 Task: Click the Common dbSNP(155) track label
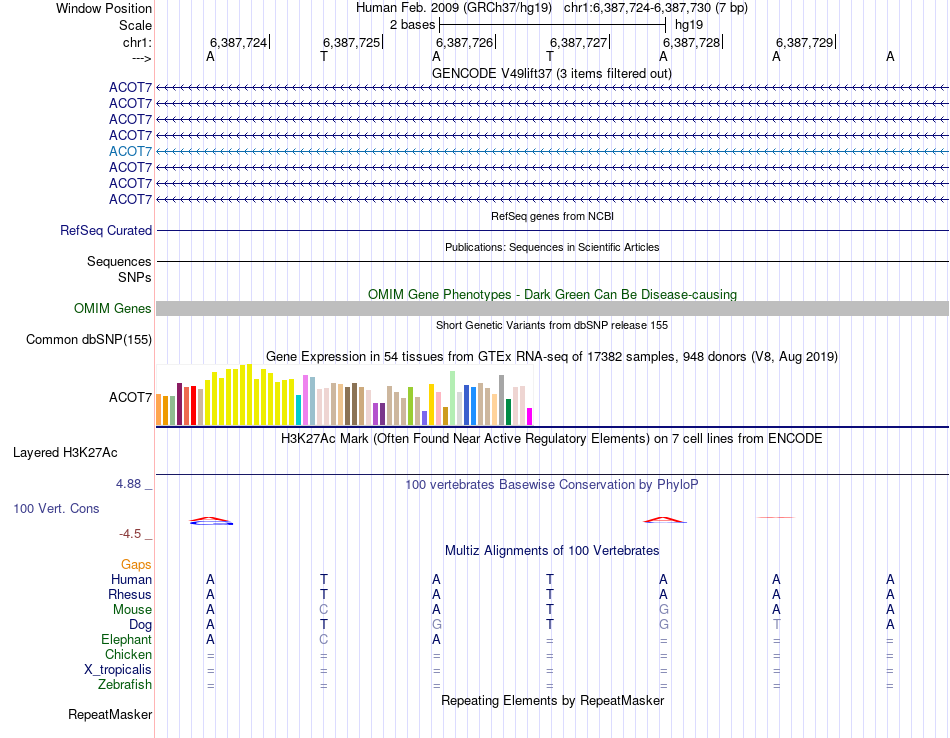pyautogui.click(x=89, y=339)
